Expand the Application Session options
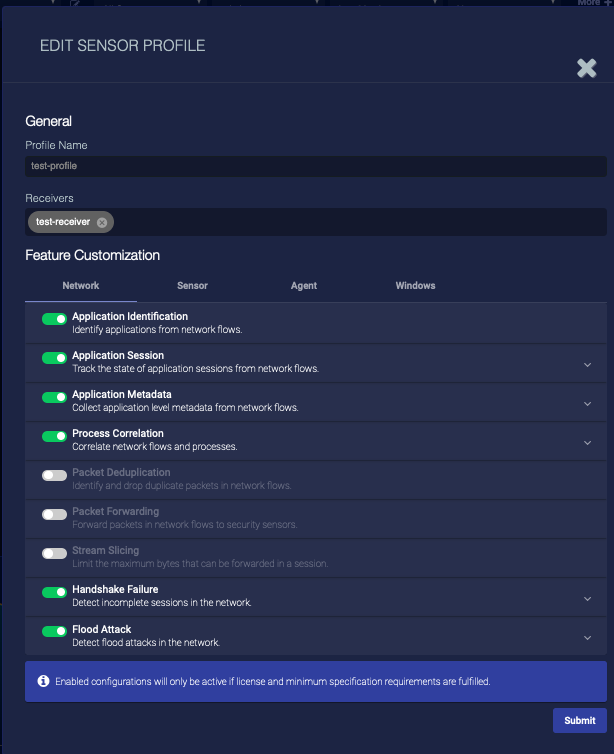The height and width of the screenshot is (754, 614). [587, 365]
